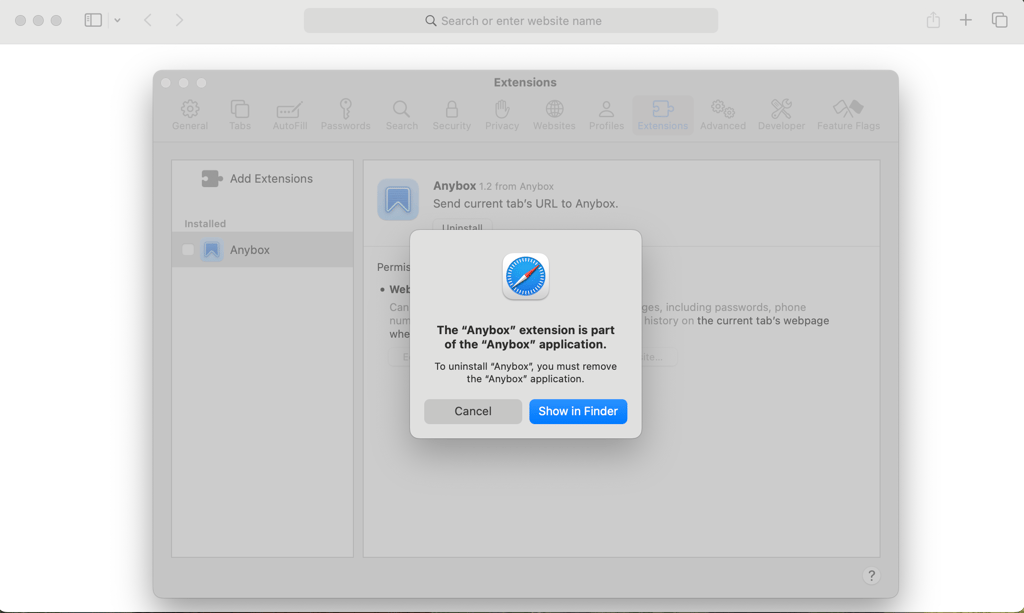Open the sidebar tab group dropdown arrow
1024x613 pixels.
tap(118, 20)
